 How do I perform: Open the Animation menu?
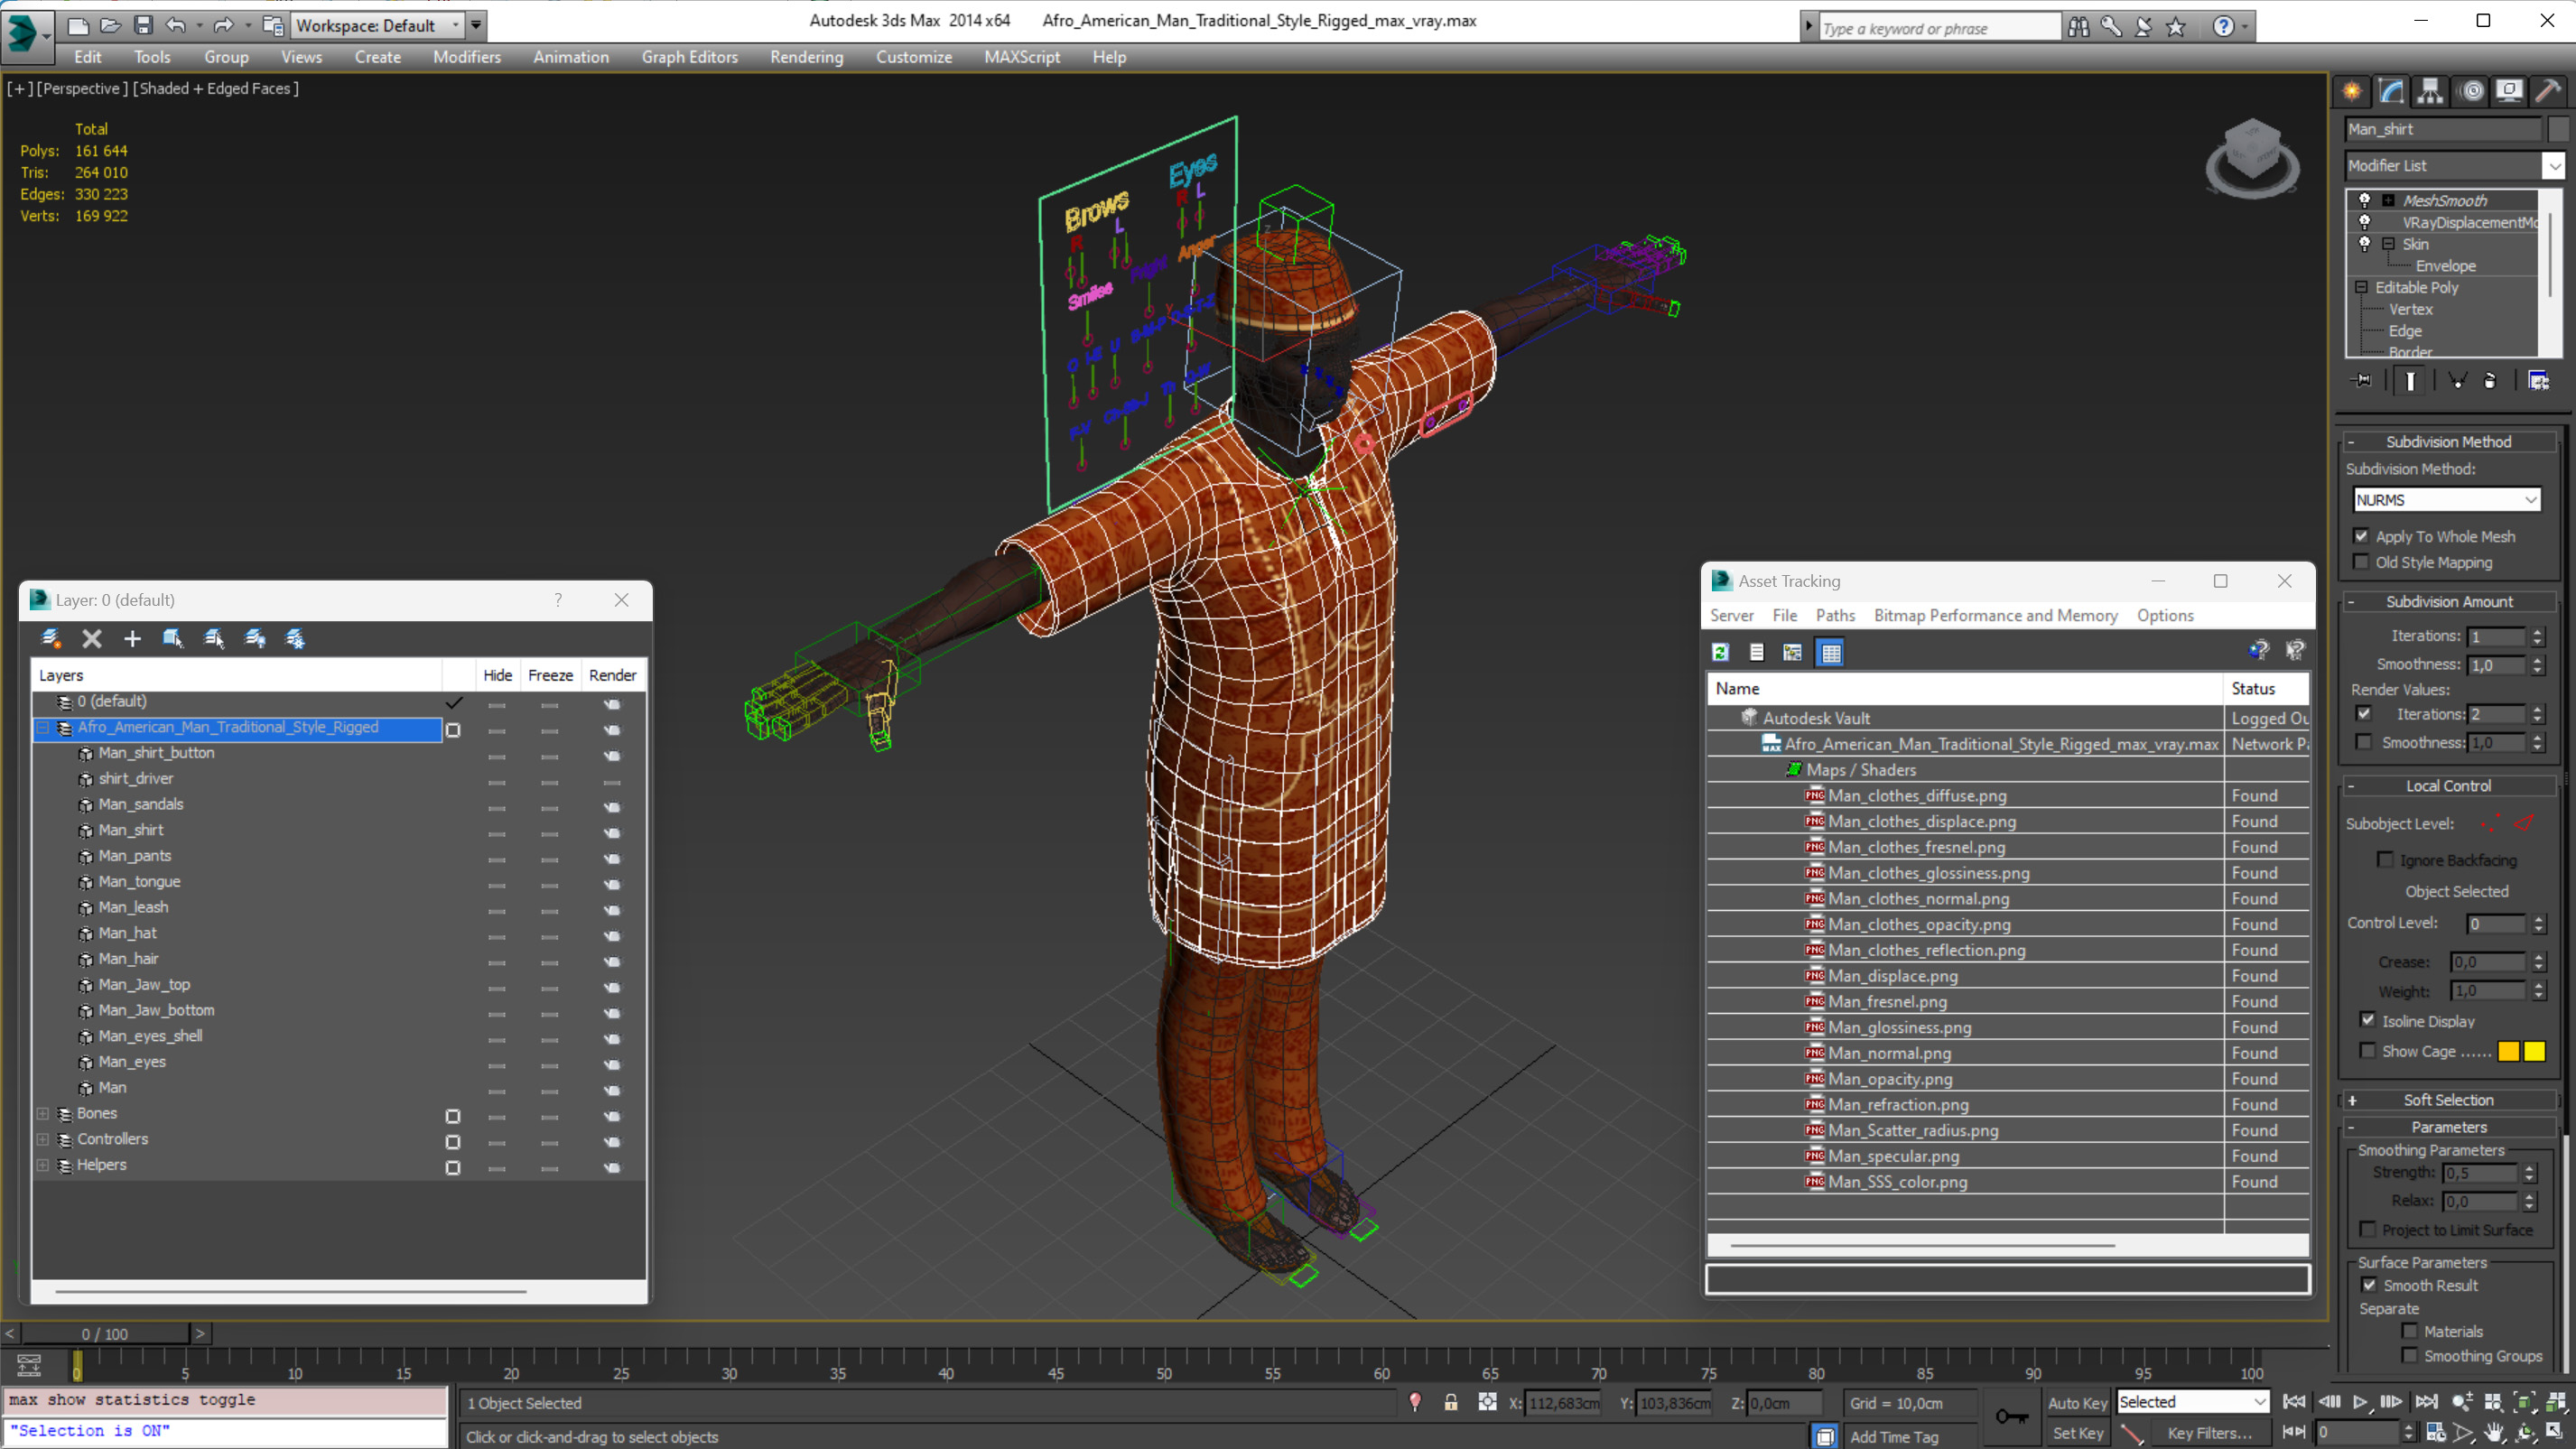[x=570, y=57]
